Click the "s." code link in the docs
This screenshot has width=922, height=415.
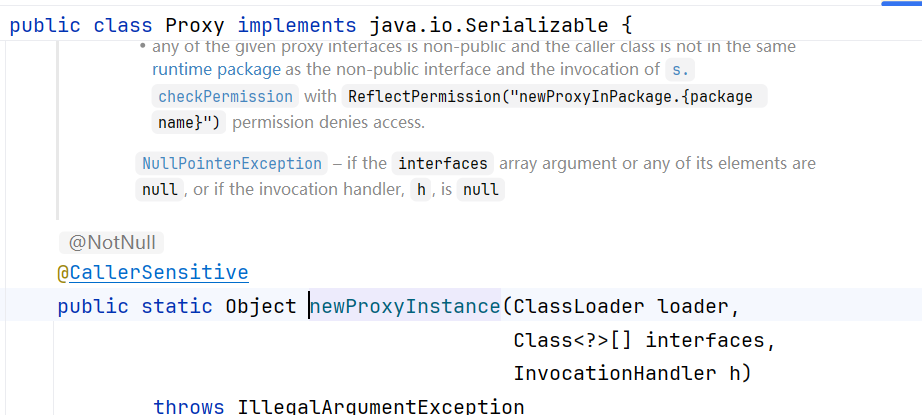(x=679, y=70)
